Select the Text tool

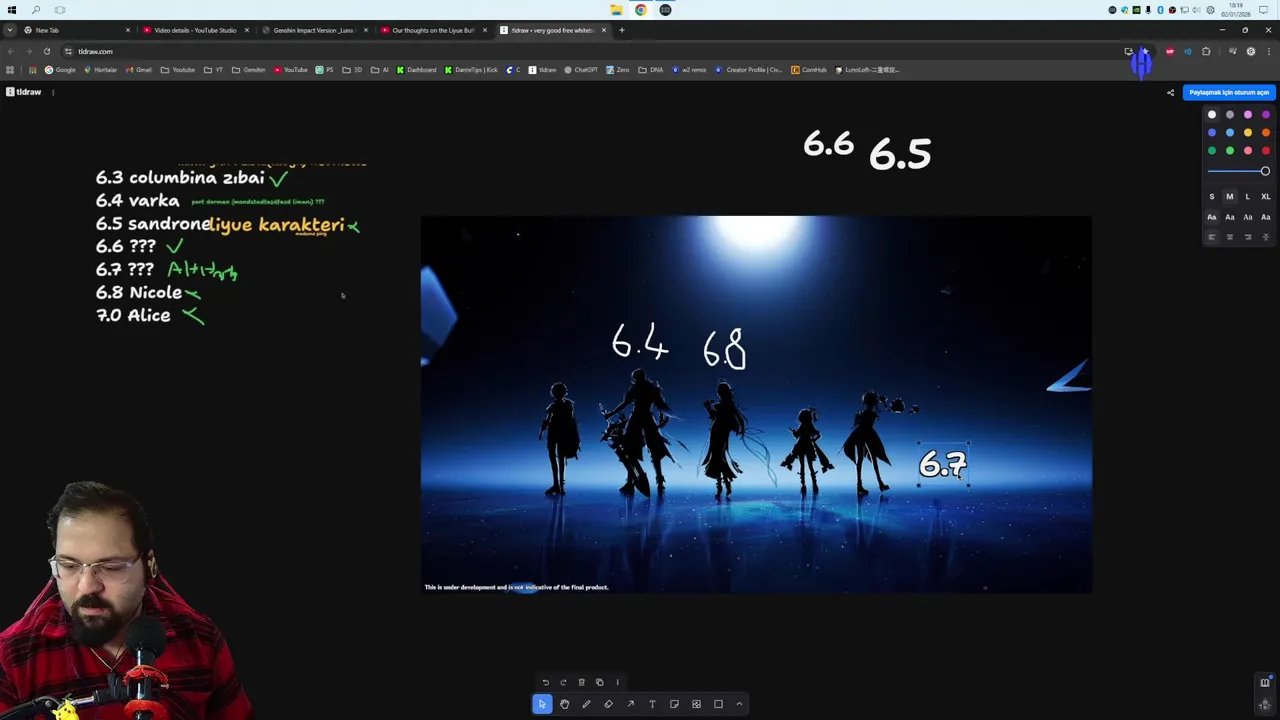(x=652, y=704)
